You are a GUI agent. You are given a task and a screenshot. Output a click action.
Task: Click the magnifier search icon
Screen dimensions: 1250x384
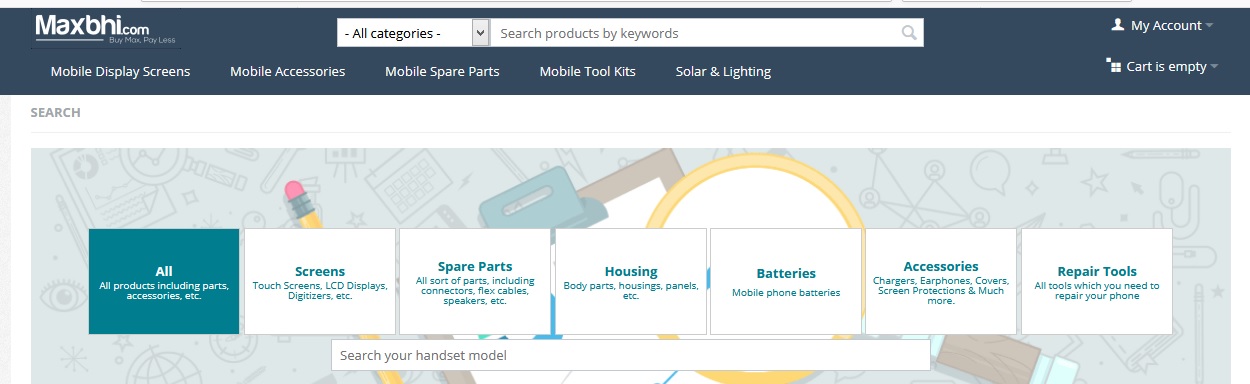point(909,33)
